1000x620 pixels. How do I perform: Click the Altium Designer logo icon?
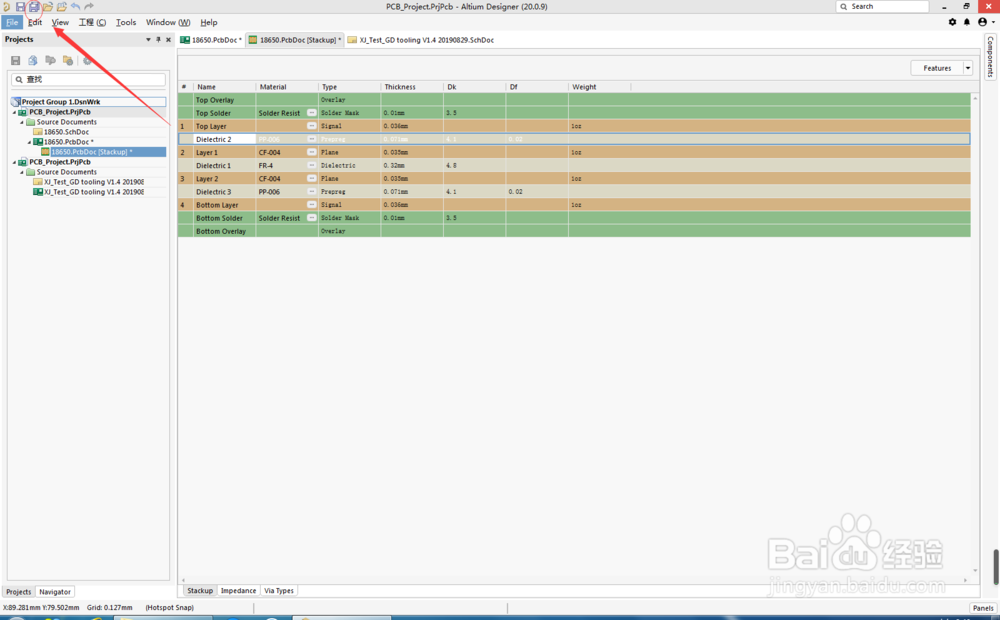point(6,7)
